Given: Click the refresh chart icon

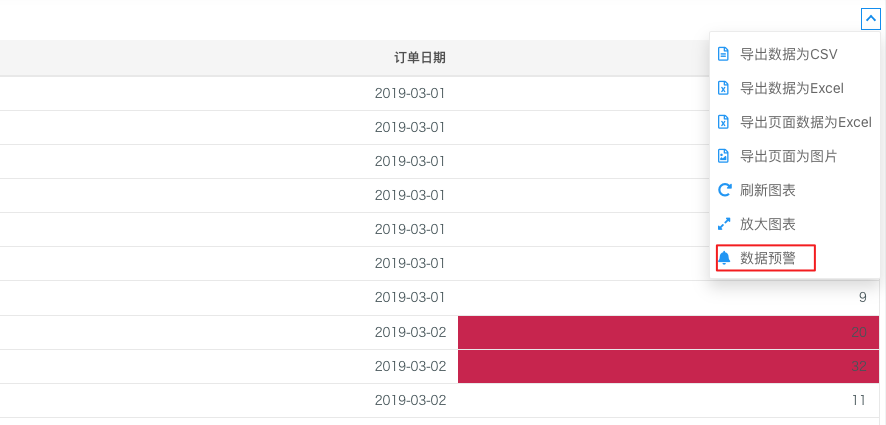Looking at the screenshot, I should [x=724, y=190].
